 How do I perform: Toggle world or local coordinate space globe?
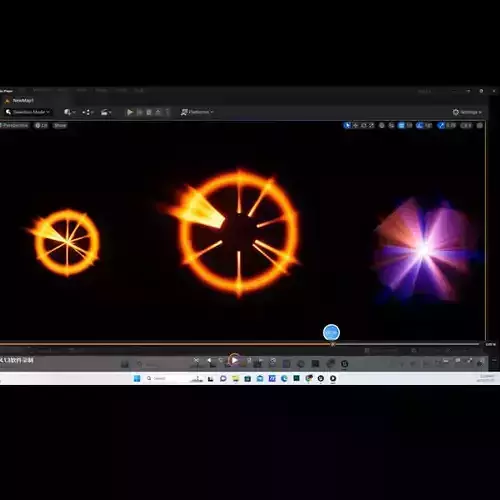382,125
